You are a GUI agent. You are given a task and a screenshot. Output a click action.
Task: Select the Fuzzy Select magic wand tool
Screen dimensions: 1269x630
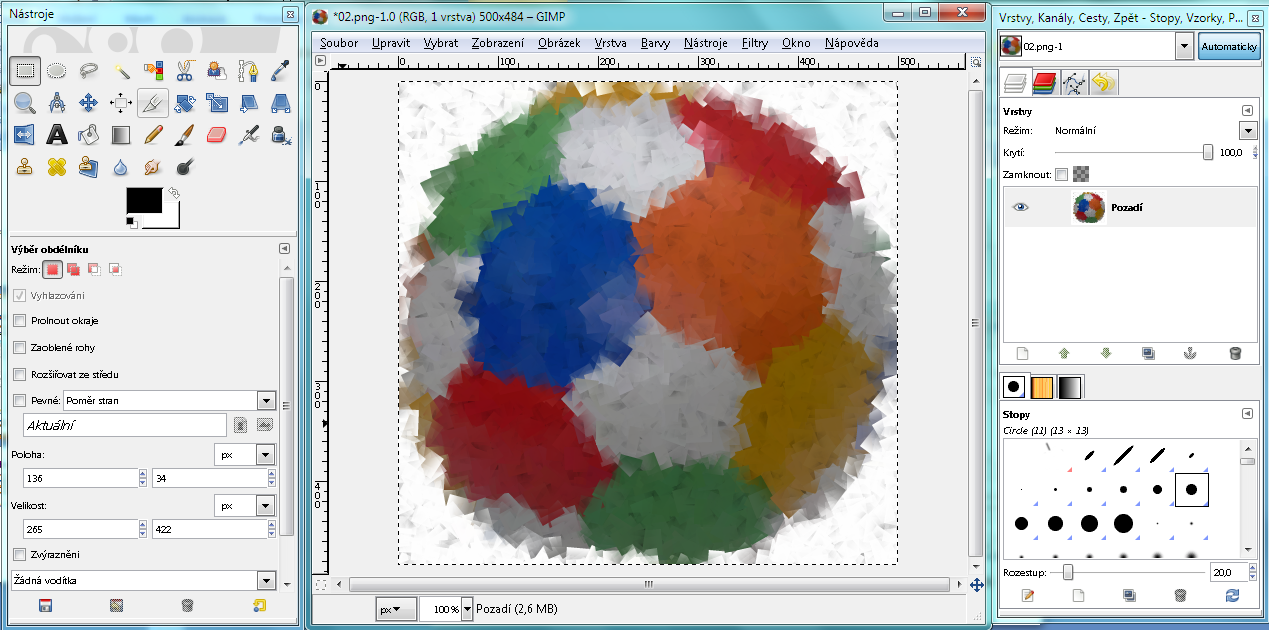click(121, 70)
